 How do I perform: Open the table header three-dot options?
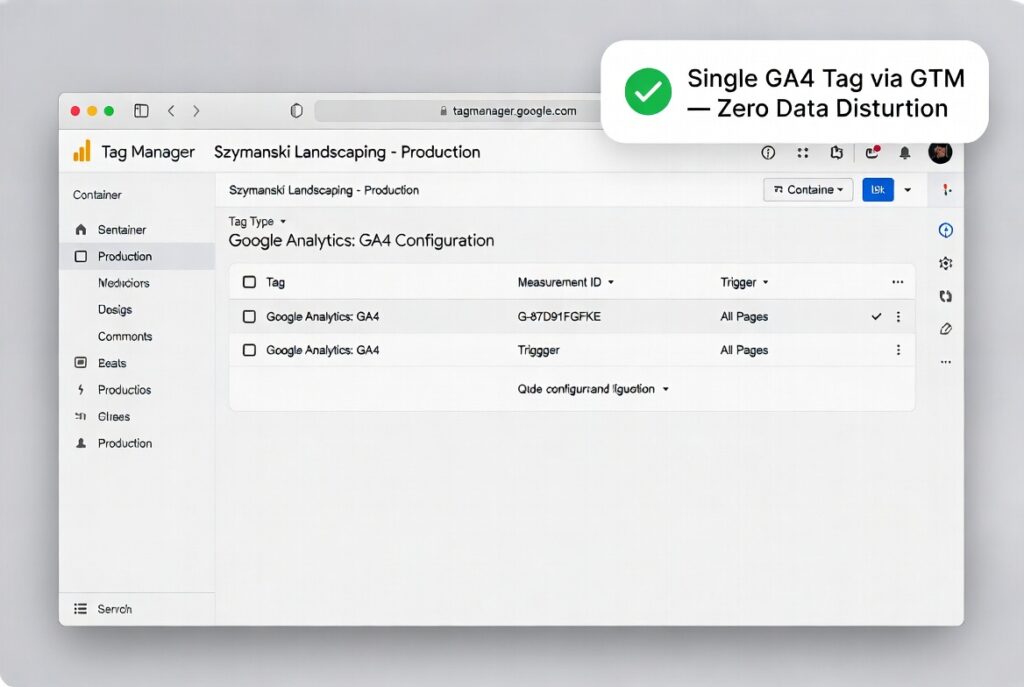pyautogui.click(x=897, y=282)
